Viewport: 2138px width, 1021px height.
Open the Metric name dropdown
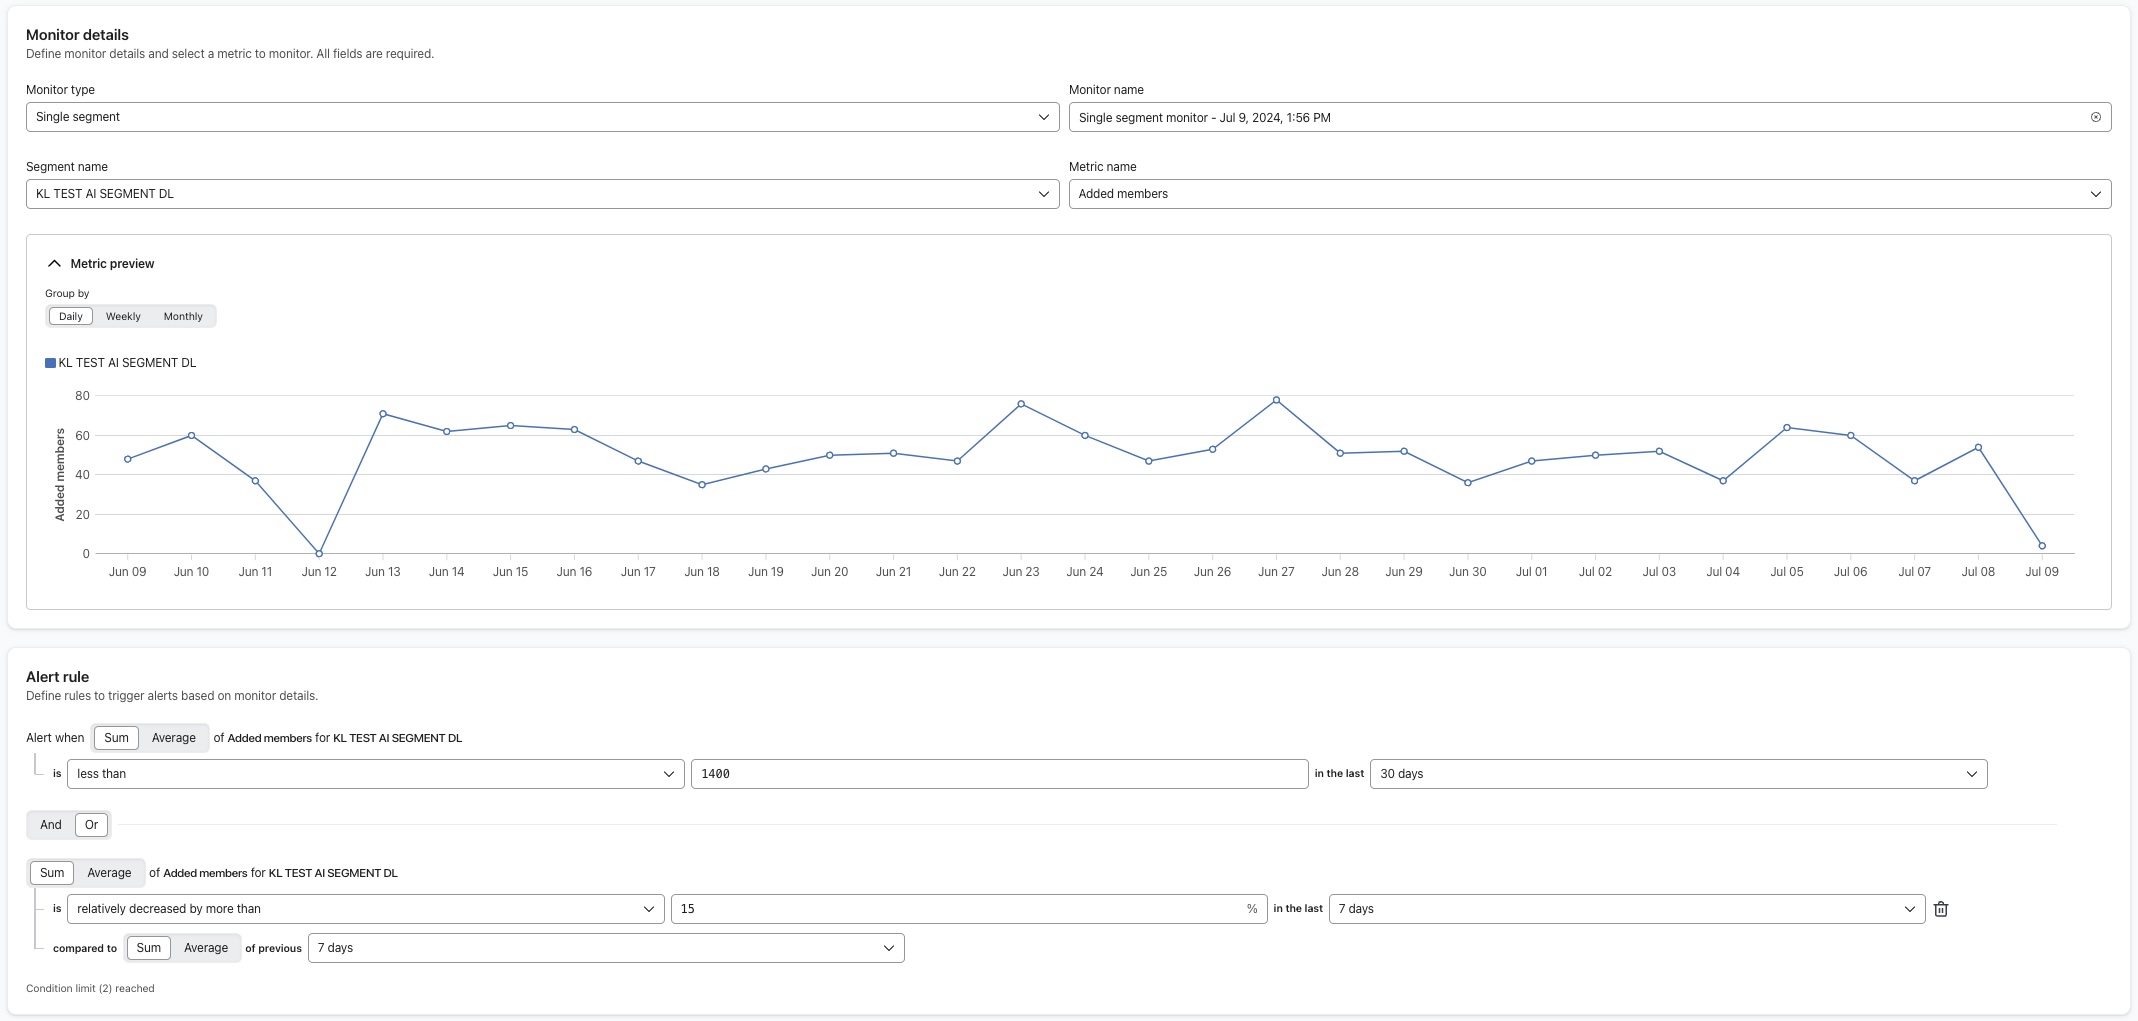click(x=1590, y=194)
